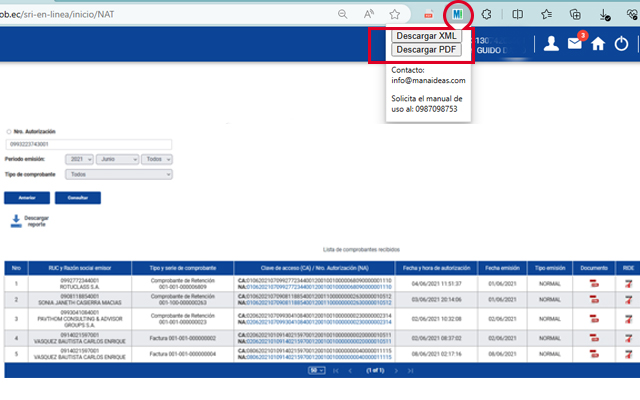Open the browser favorites list icon

coord(546,15)
